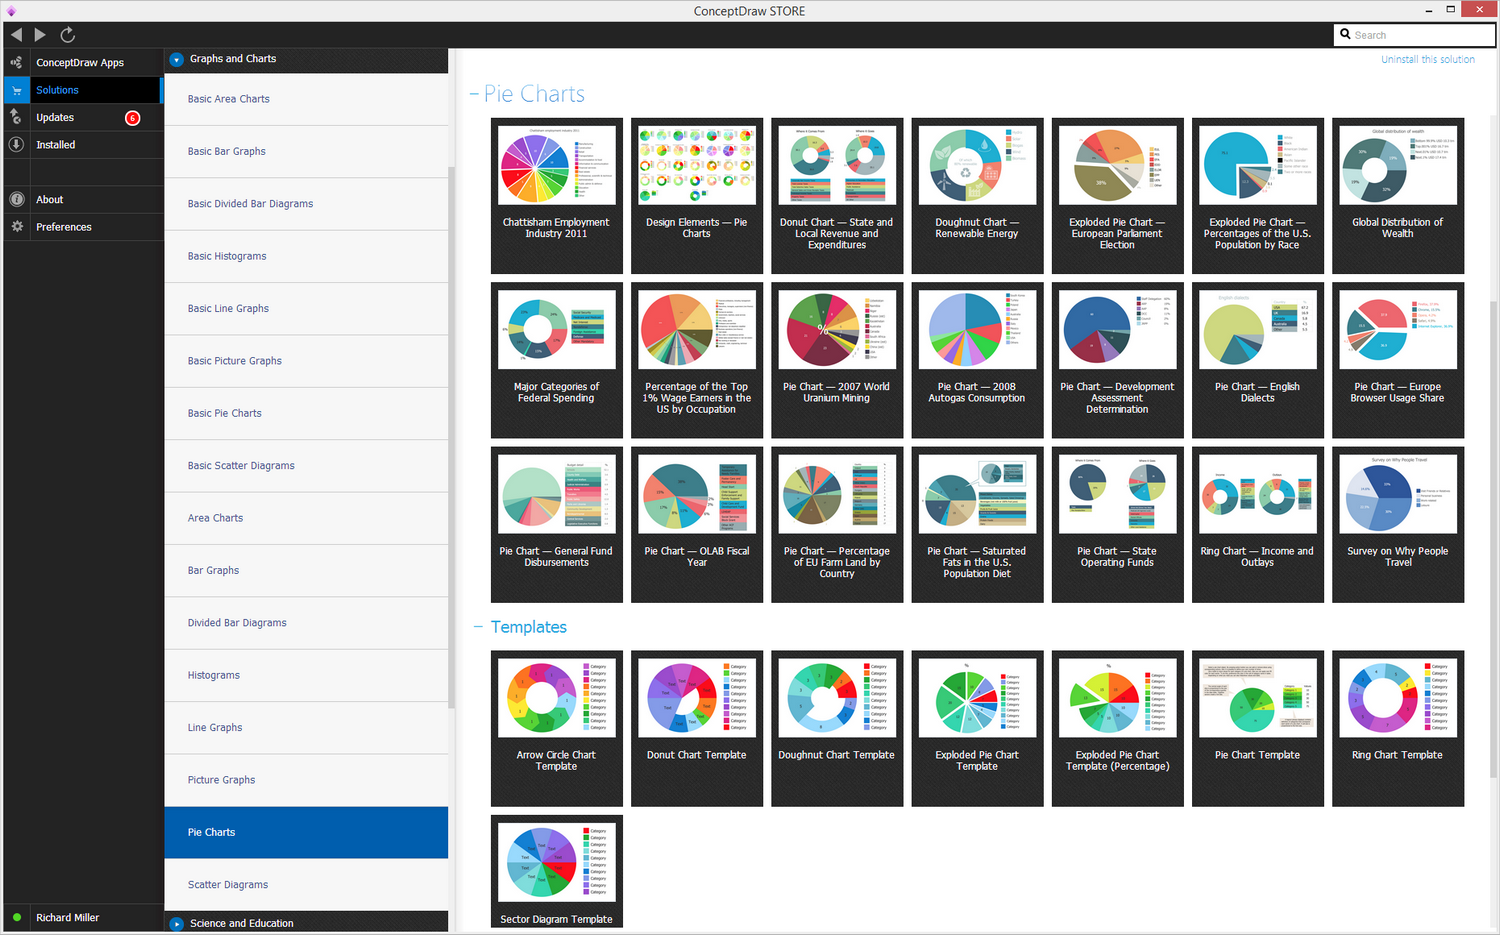Click inside the Search field
Viewport: 1500px width, 935px height.
pos(1422,35)
